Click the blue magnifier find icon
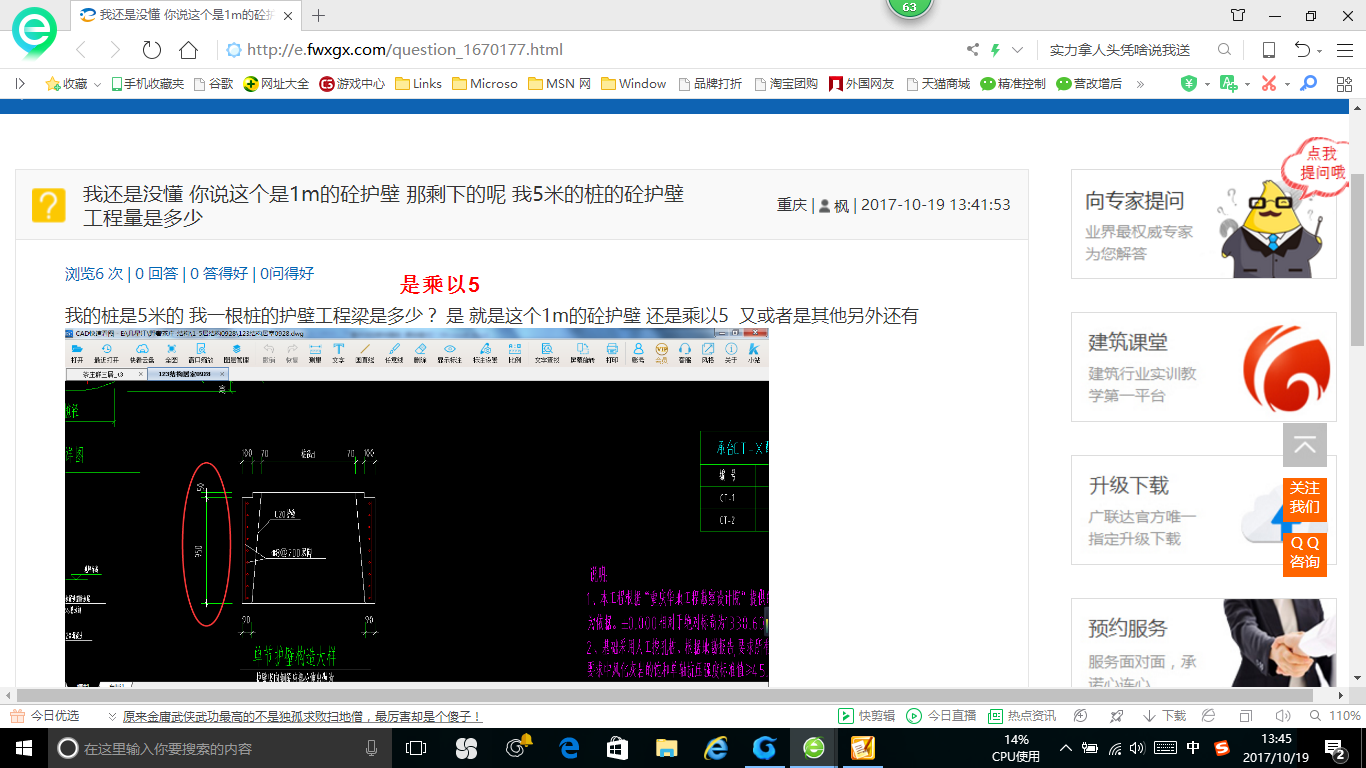The width and height of the screenshot is (1366, 768). (1308, 84)
